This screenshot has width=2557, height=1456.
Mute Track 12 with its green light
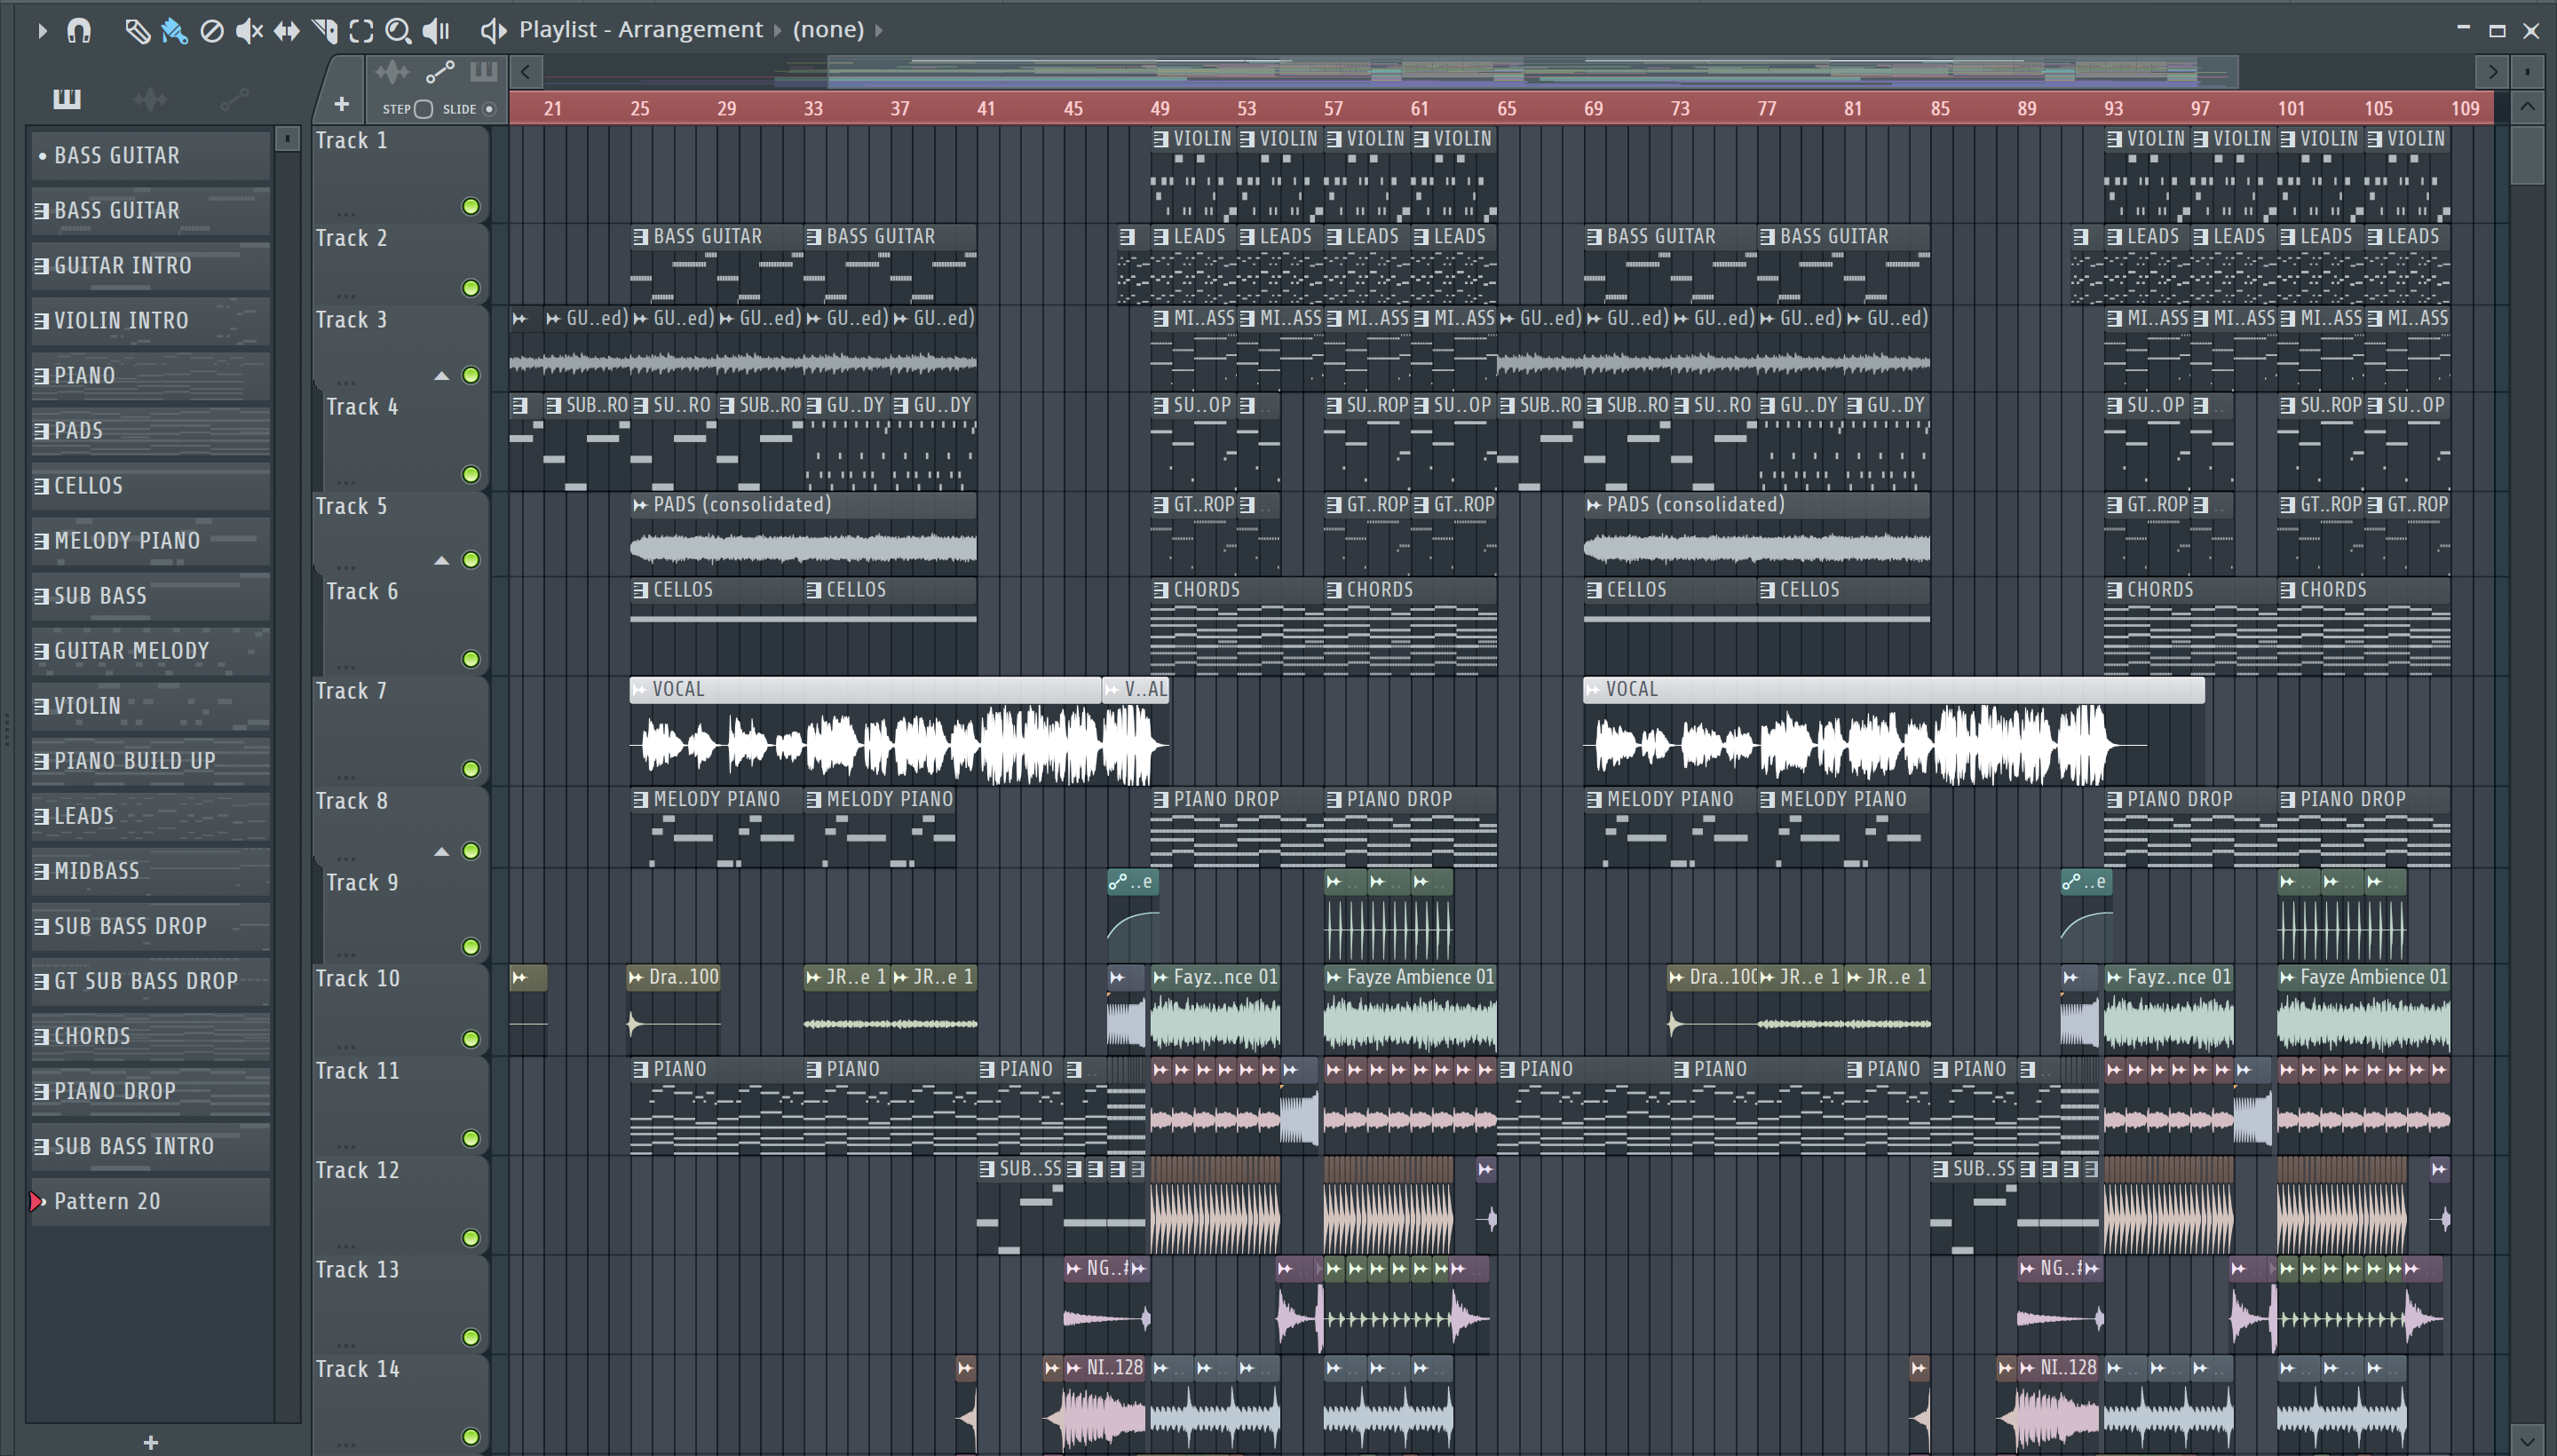(471, 1238)
